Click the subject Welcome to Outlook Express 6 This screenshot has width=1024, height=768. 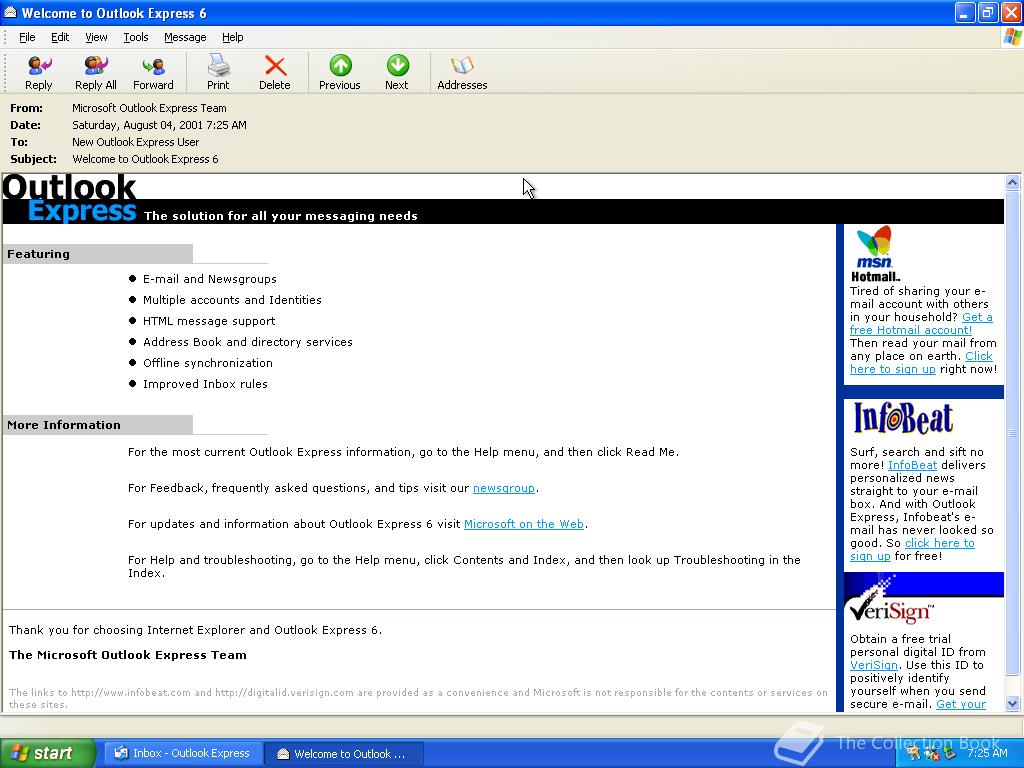tap(145, 159)
